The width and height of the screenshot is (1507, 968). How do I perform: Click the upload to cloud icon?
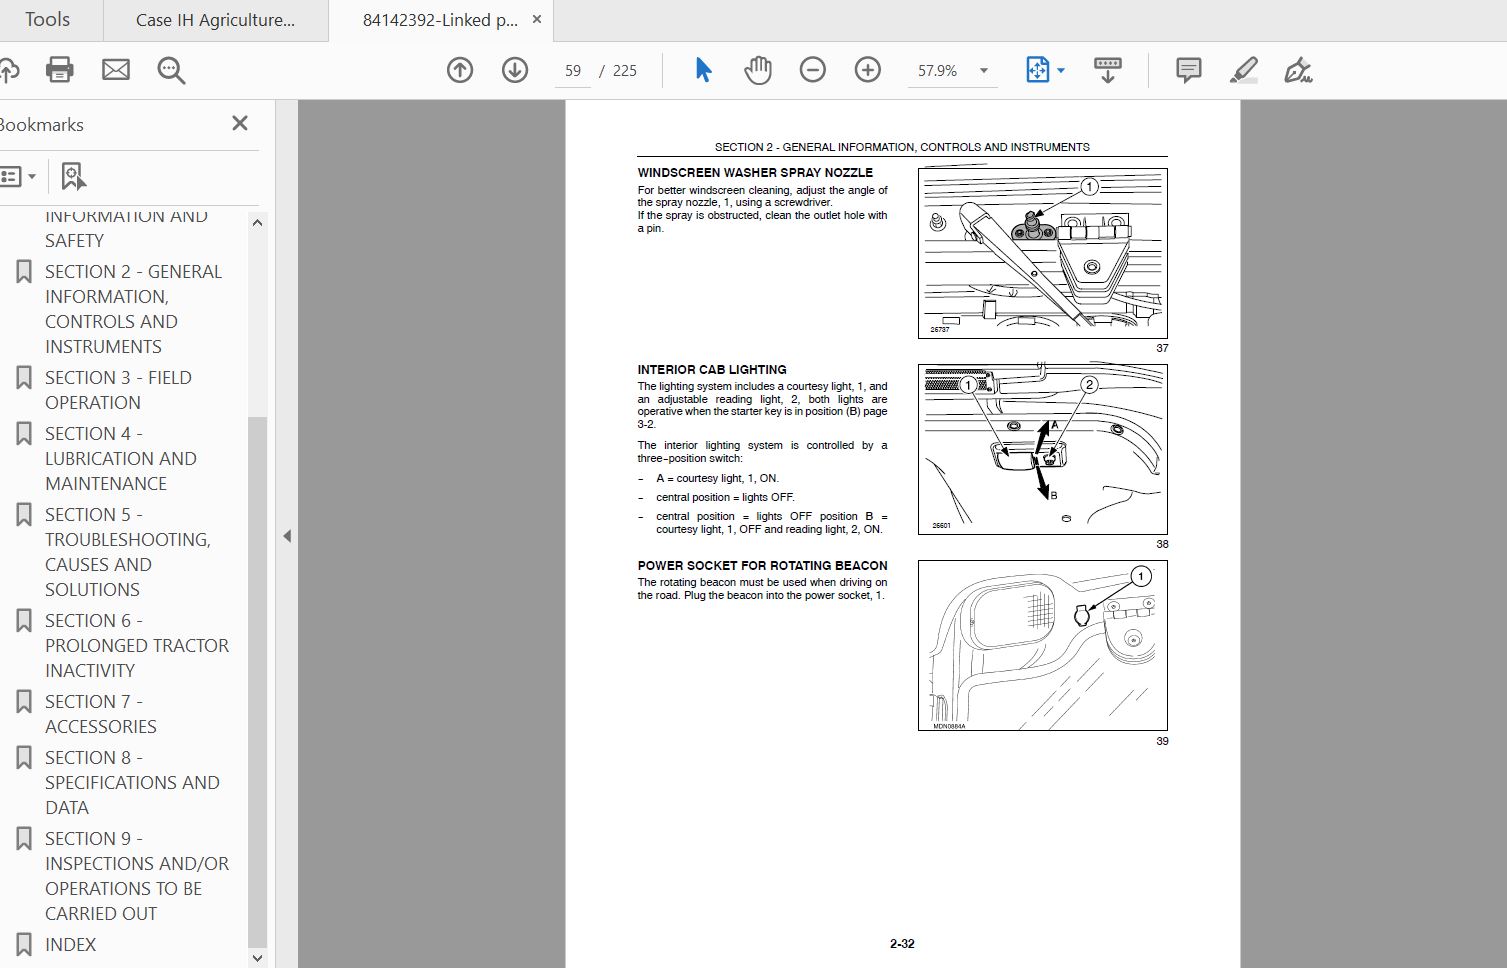click(8, 70)
